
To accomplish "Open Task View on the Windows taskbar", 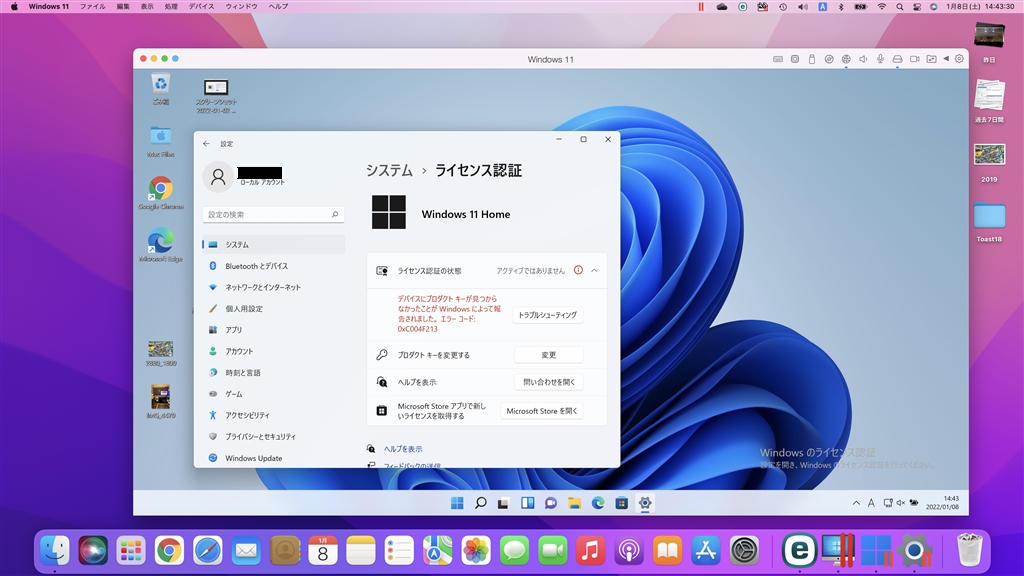I will click(503, 503).
